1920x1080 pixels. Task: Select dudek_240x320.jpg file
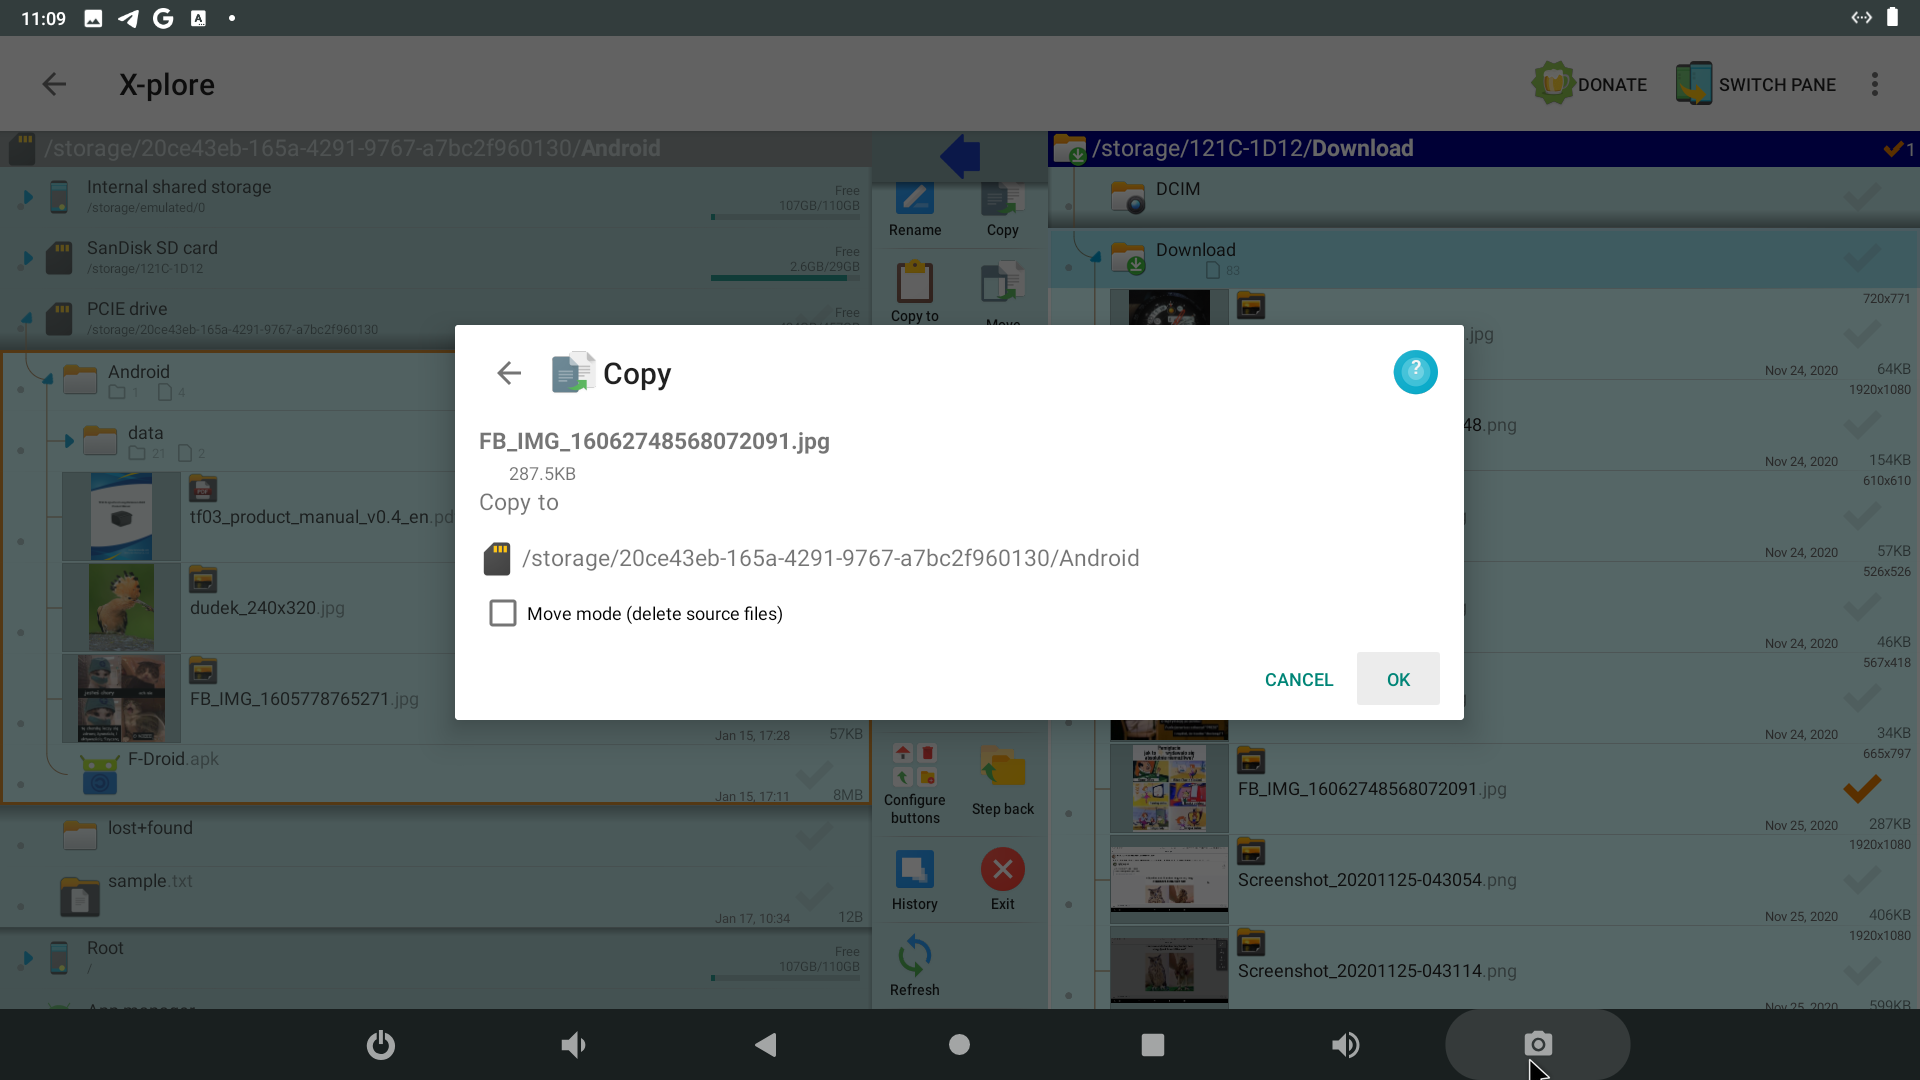click(x=267, y=608)
